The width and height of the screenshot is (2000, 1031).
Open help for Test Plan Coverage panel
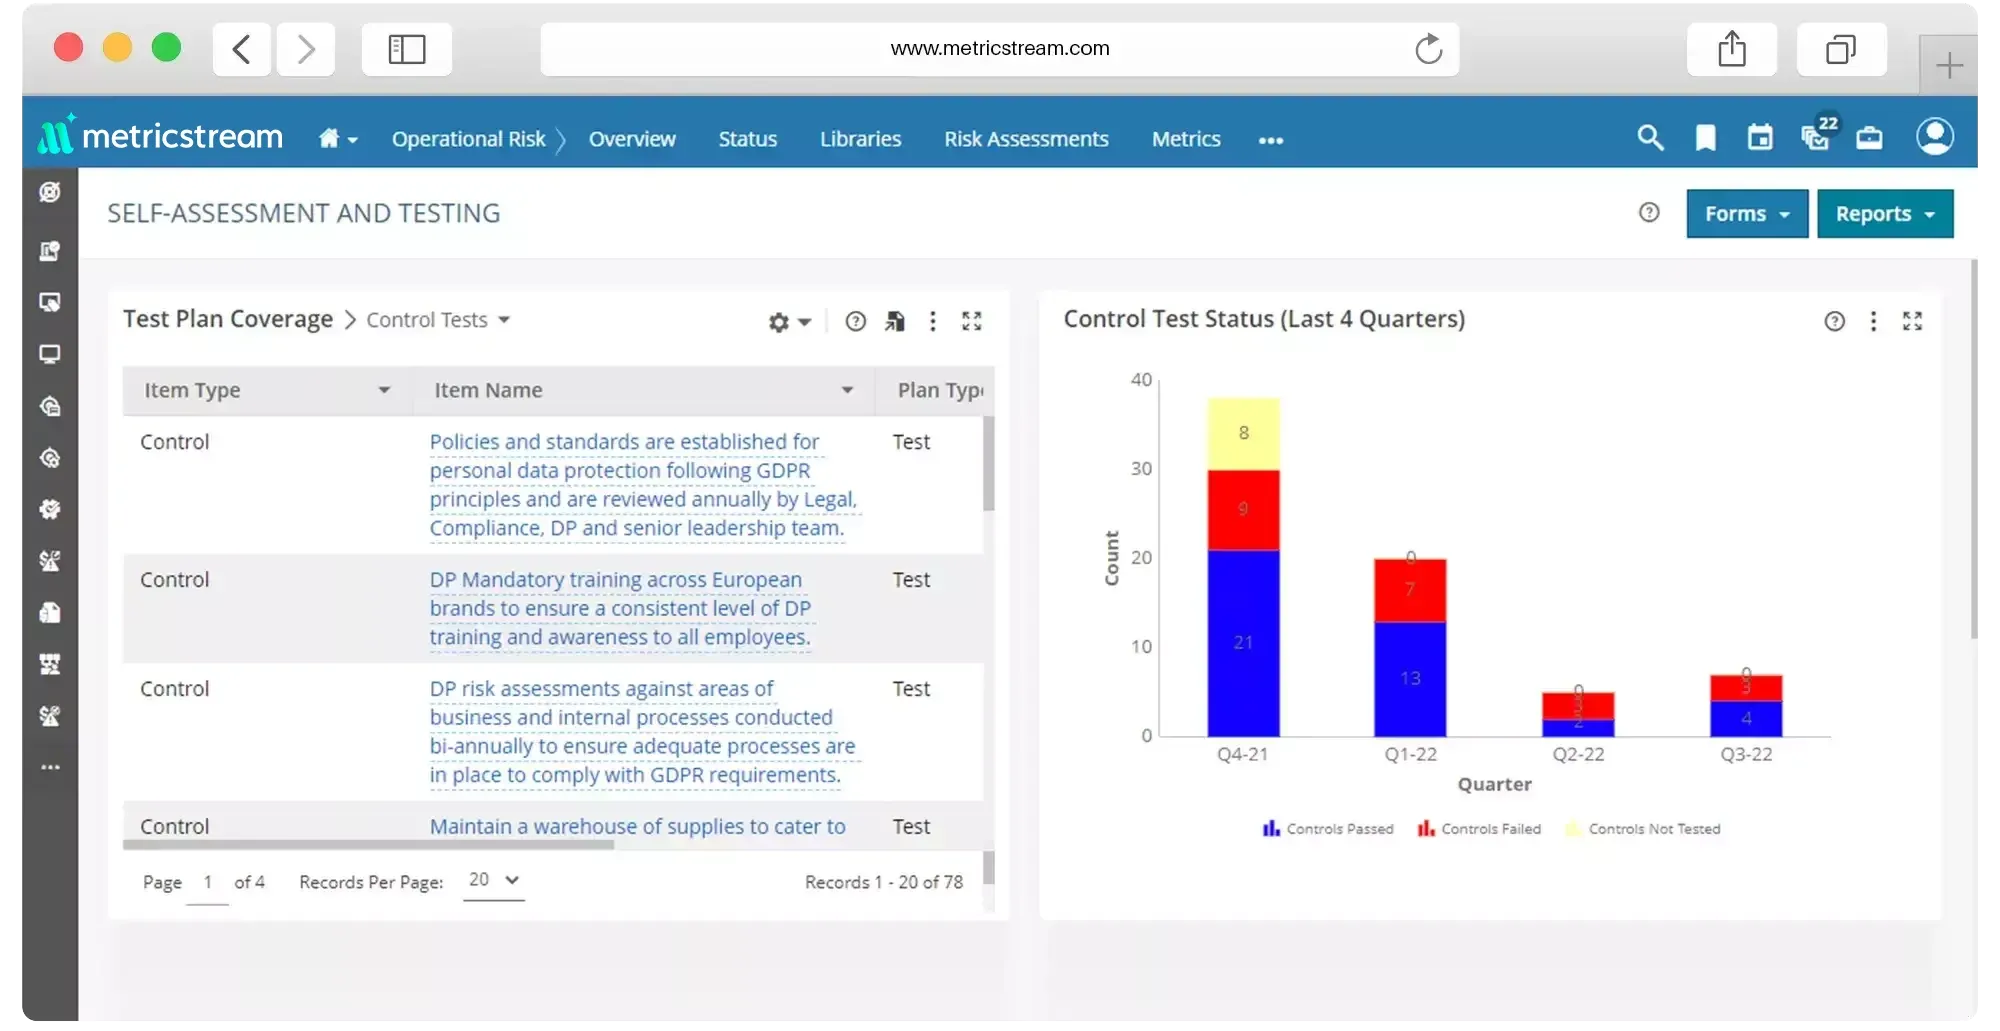click(855, 321)
